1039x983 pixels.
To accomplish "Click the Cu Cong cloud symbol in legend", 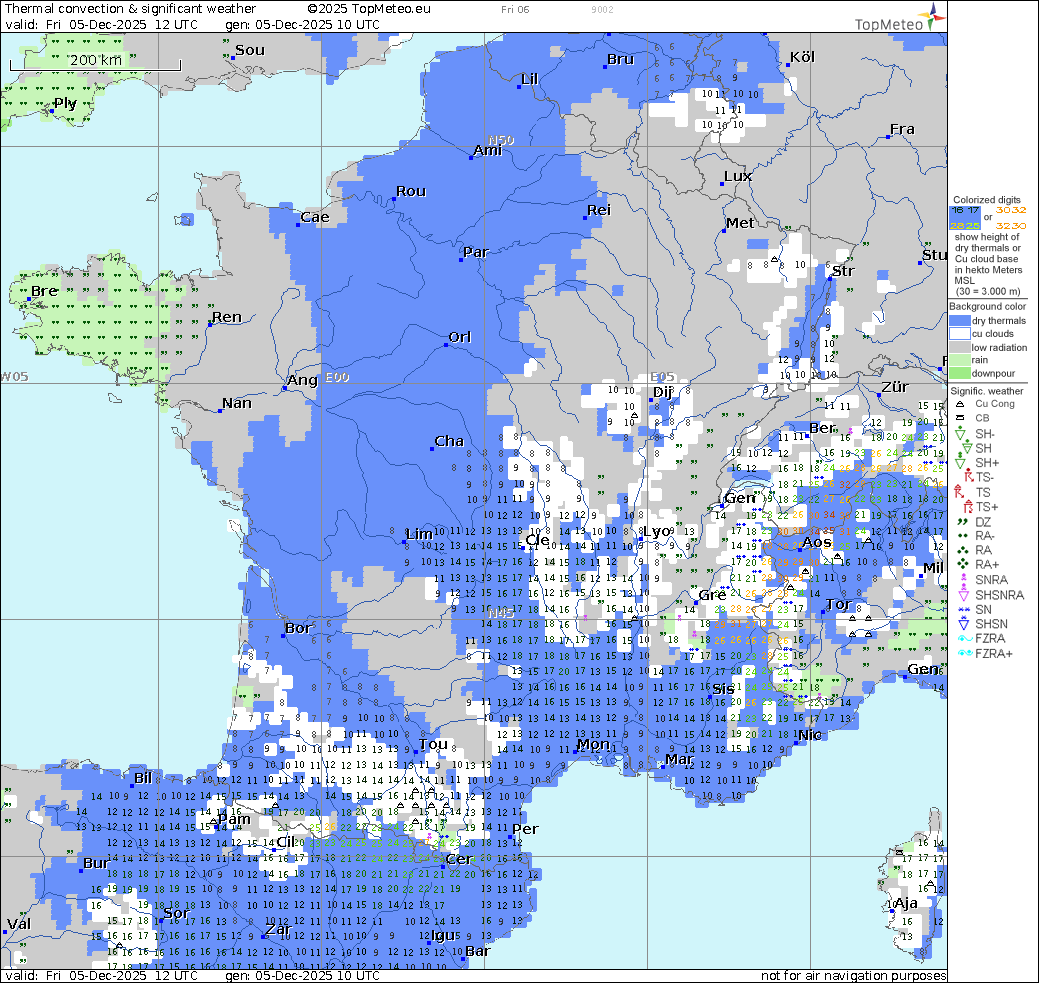I will coord(958,403).
